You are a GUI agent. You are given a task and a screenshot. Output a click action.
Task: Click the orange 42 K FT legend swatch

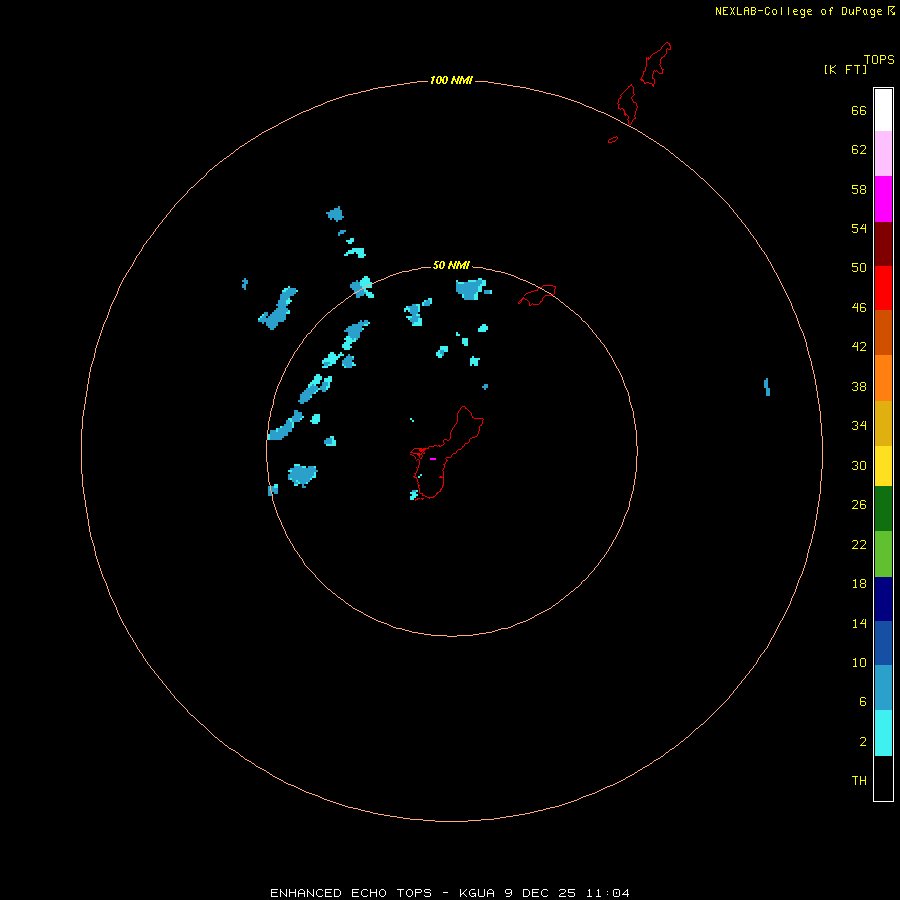tap(883, 378)
